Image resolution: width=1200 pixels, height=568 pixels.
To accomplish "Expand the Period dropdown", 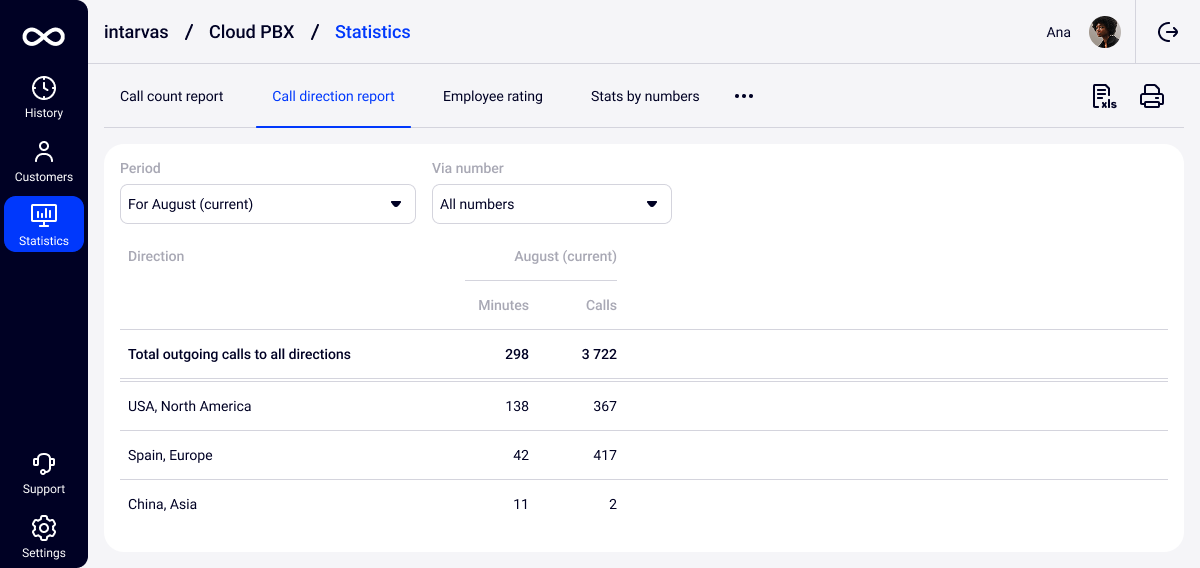I will tap(267, 204).
